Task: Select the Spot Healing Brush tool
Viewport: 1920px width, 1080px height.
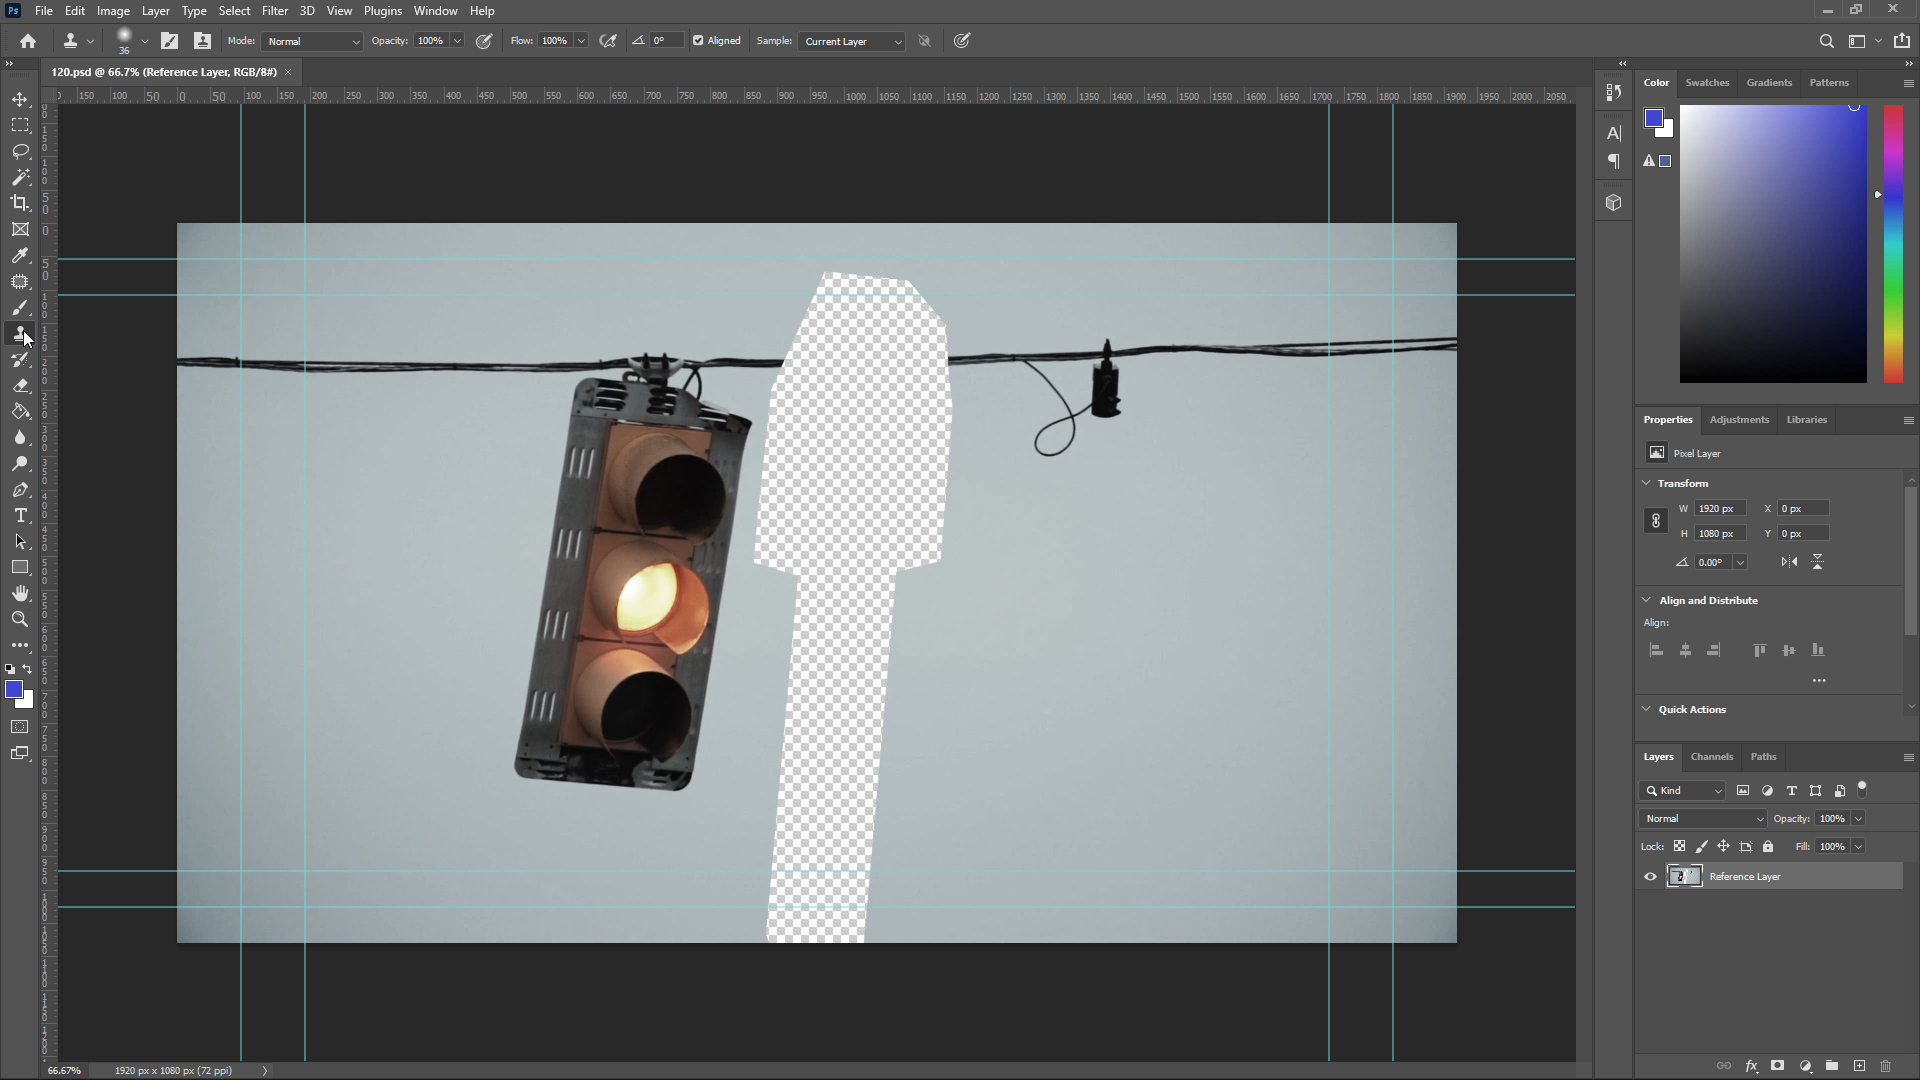Action: (x=20, y=281)
